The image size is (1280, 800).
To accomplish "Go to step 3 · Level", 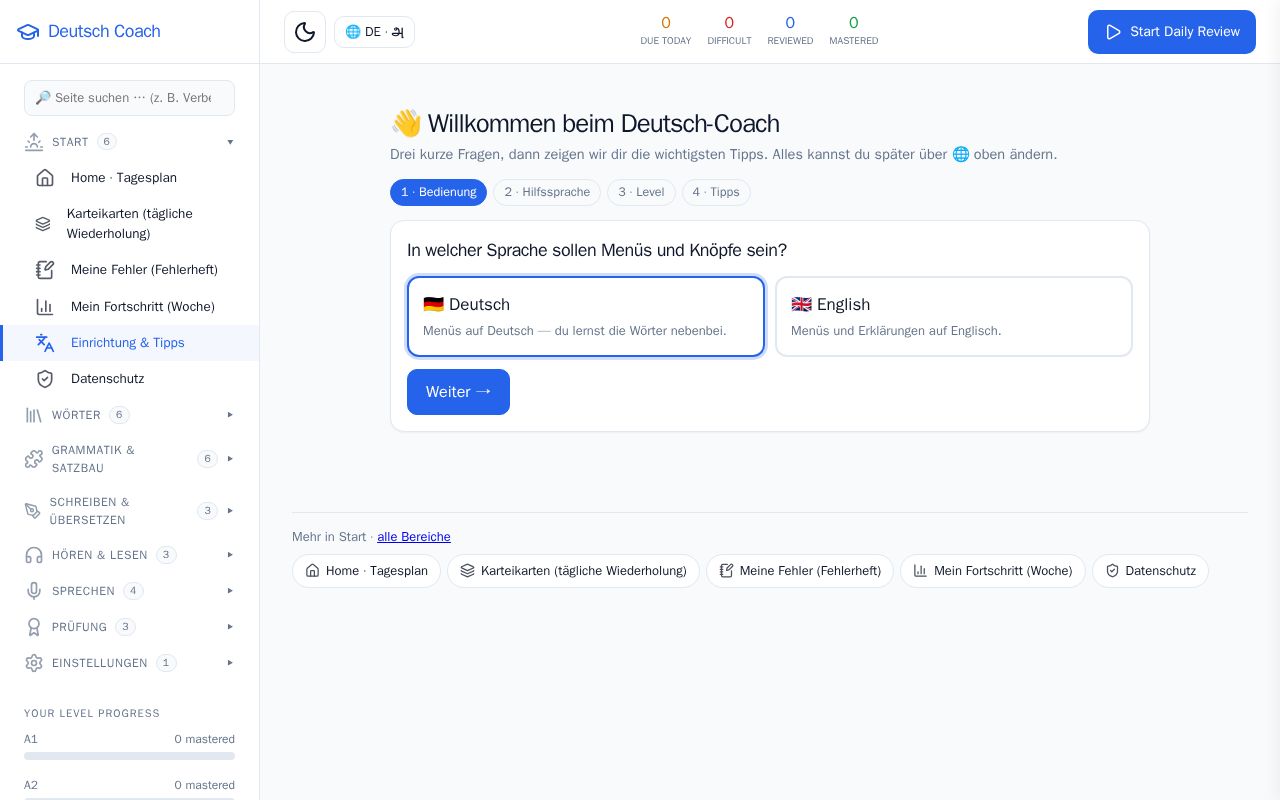I will pos(641,192).
